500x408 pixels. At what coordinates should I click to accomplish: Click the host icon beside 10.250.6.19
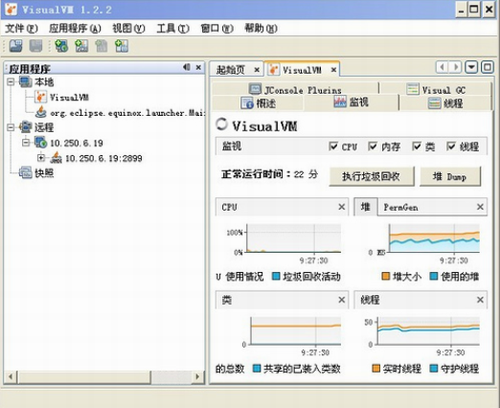coord(41,143)
